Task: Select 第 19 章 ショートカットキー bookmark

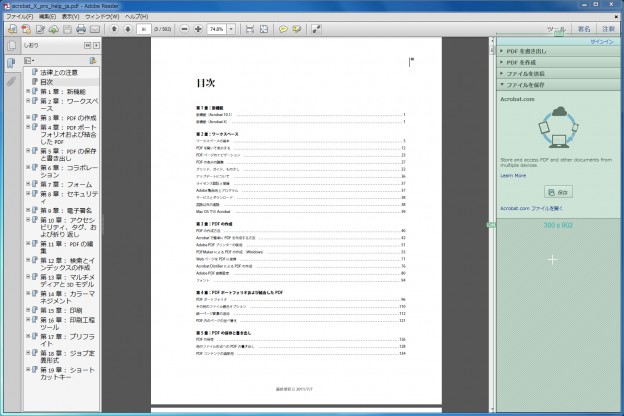Action: pyautogui.click(x=68, y=373)
